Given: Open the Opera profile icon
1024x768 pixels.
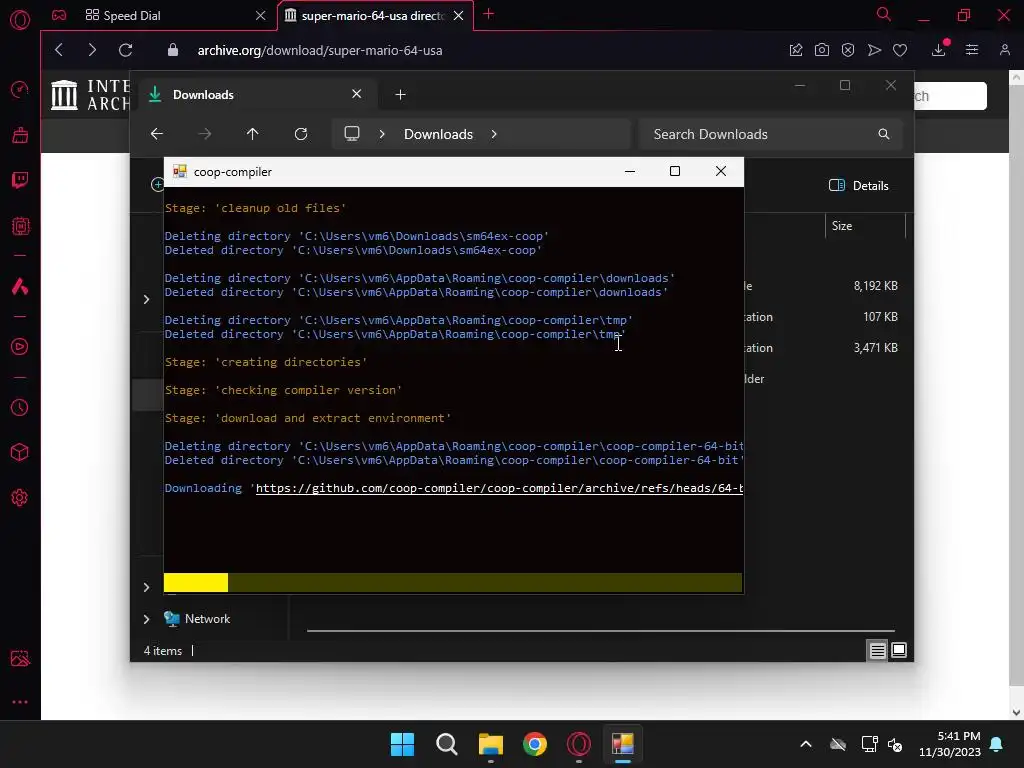Looking at the screenshot, I should click(x=1004, y=50).
